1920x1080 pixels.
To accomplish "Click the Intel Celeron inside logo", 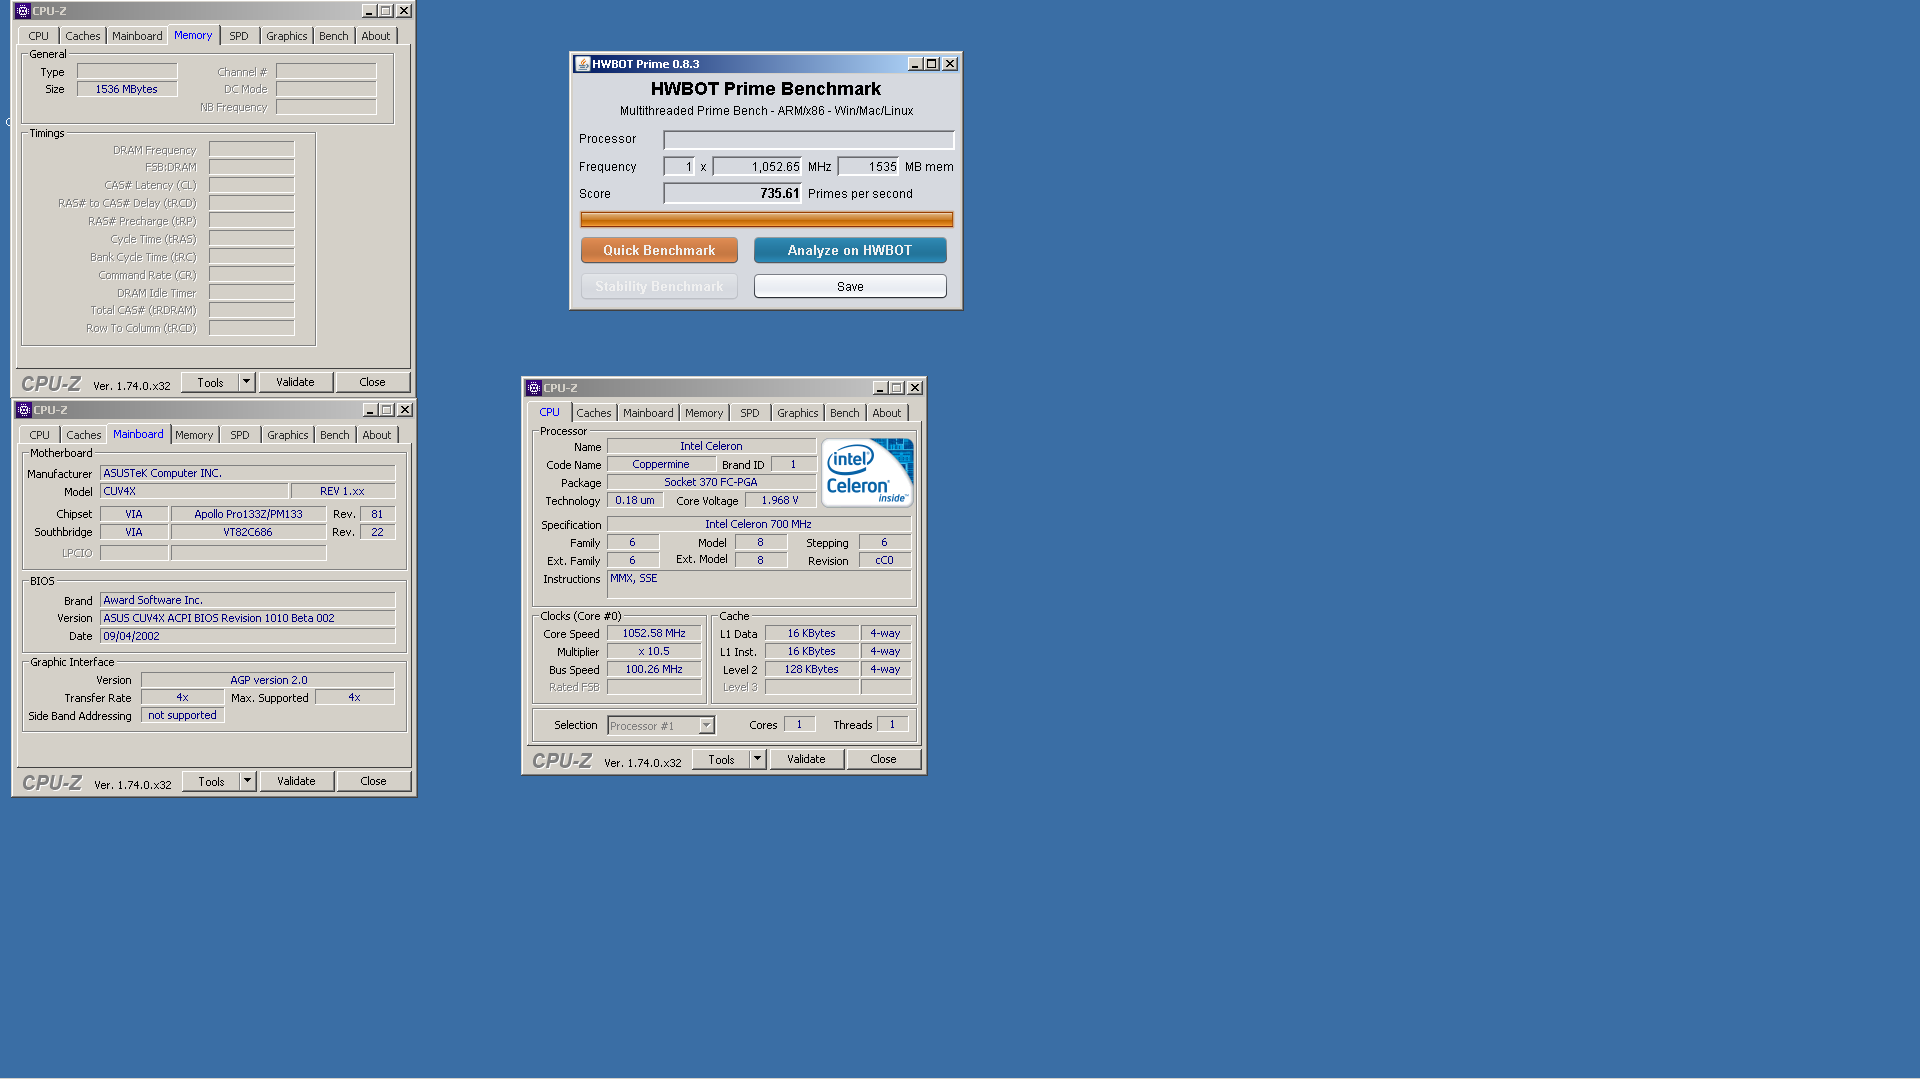I will [867, 472].
